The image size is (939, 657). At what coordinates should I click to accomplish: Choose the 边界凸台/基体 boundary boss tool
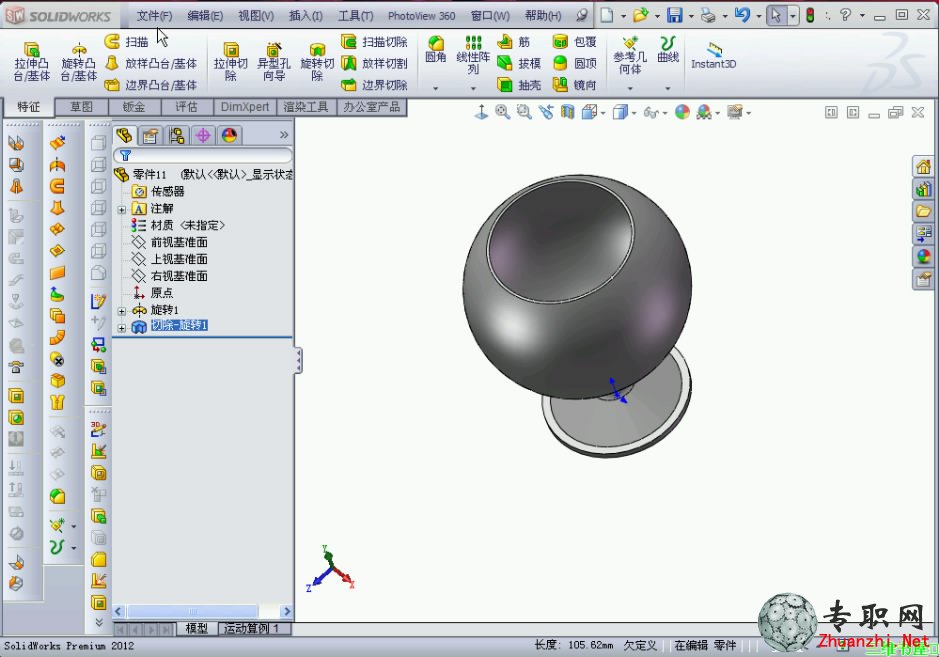(150, 84)
